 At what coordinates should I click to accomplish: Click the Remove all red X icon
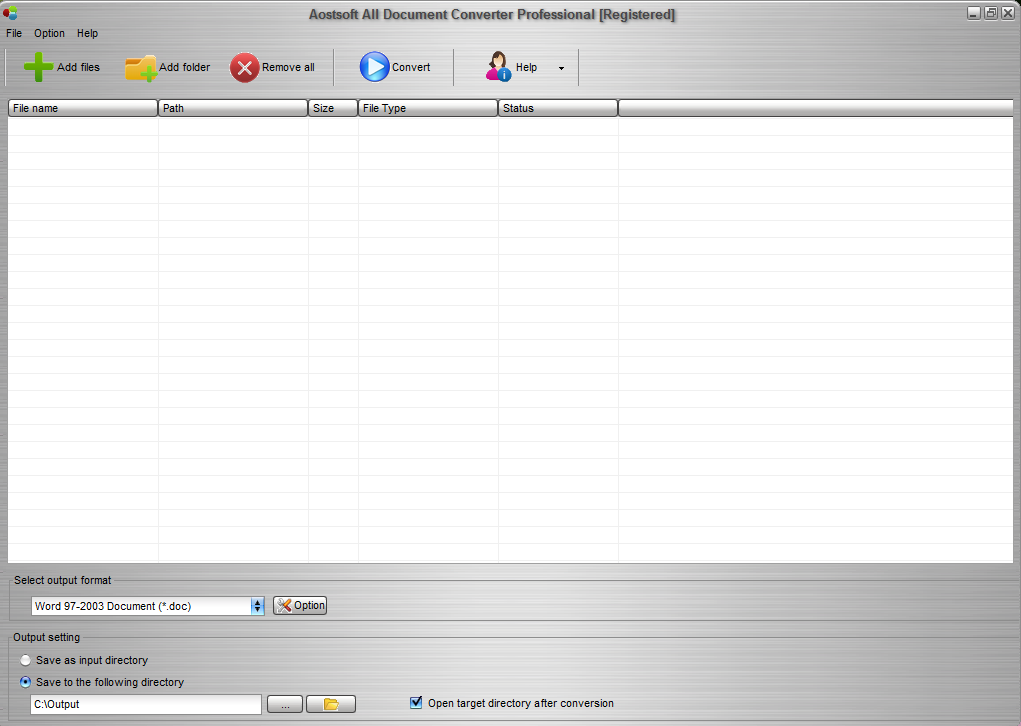pos(245,67)
